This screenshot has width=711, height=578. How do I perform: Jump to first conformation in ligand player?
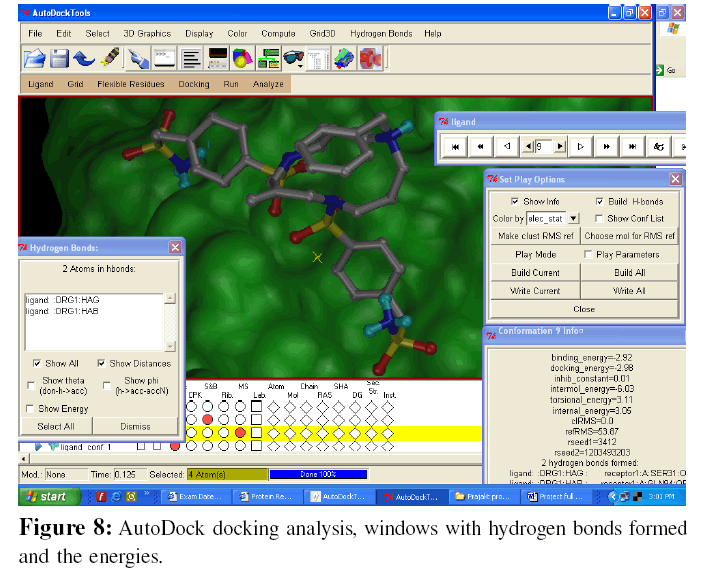point(455,146)
